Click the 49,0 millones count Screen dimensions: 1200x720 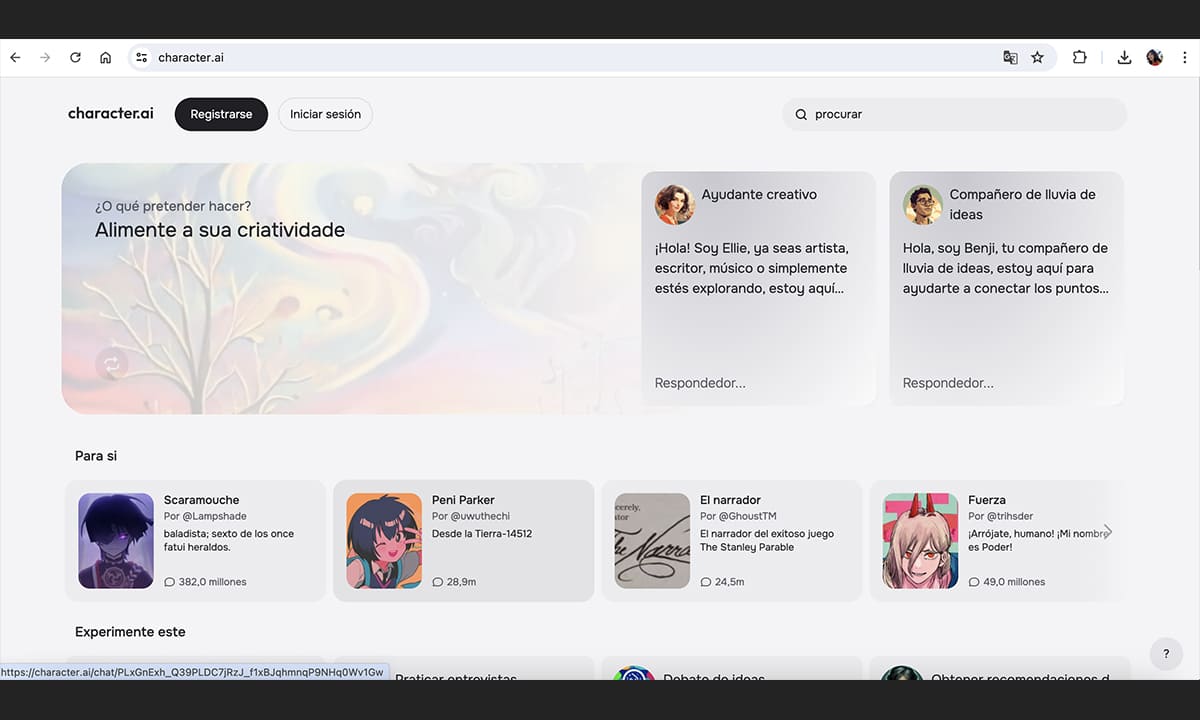coord(1014,582)
